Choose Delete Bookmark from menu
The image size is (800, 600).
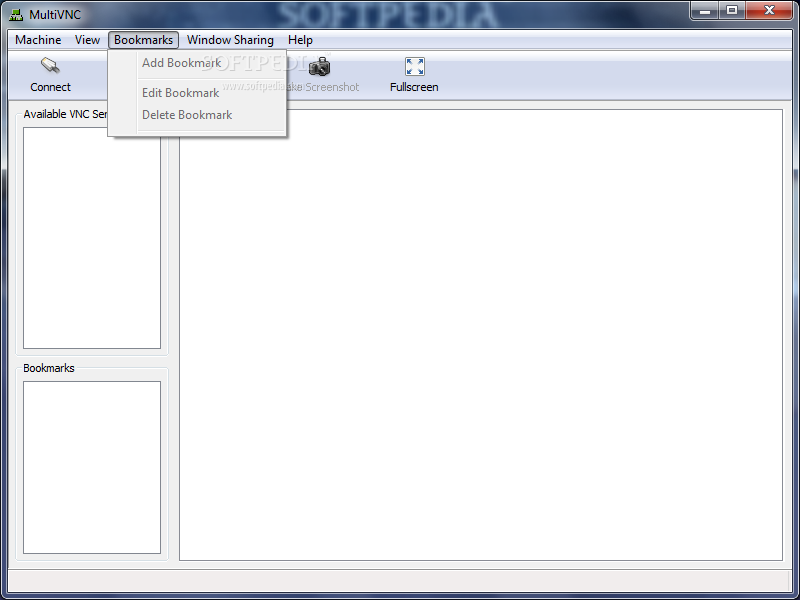pyautogui.click(x=197, y=115)
